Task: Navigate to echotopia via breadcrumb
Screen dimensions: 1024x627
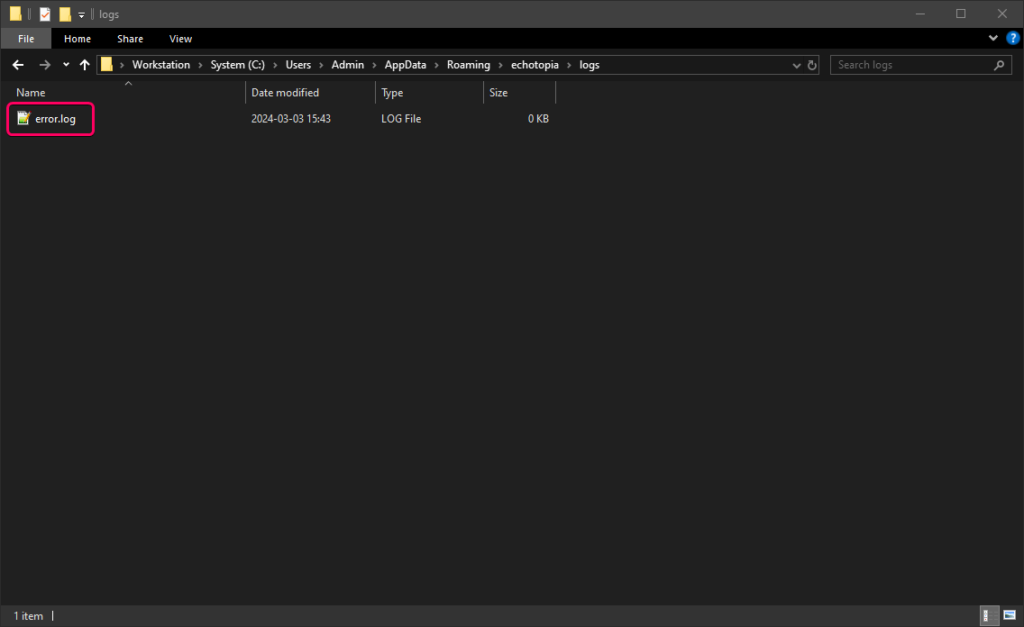Action: point(534,64)
